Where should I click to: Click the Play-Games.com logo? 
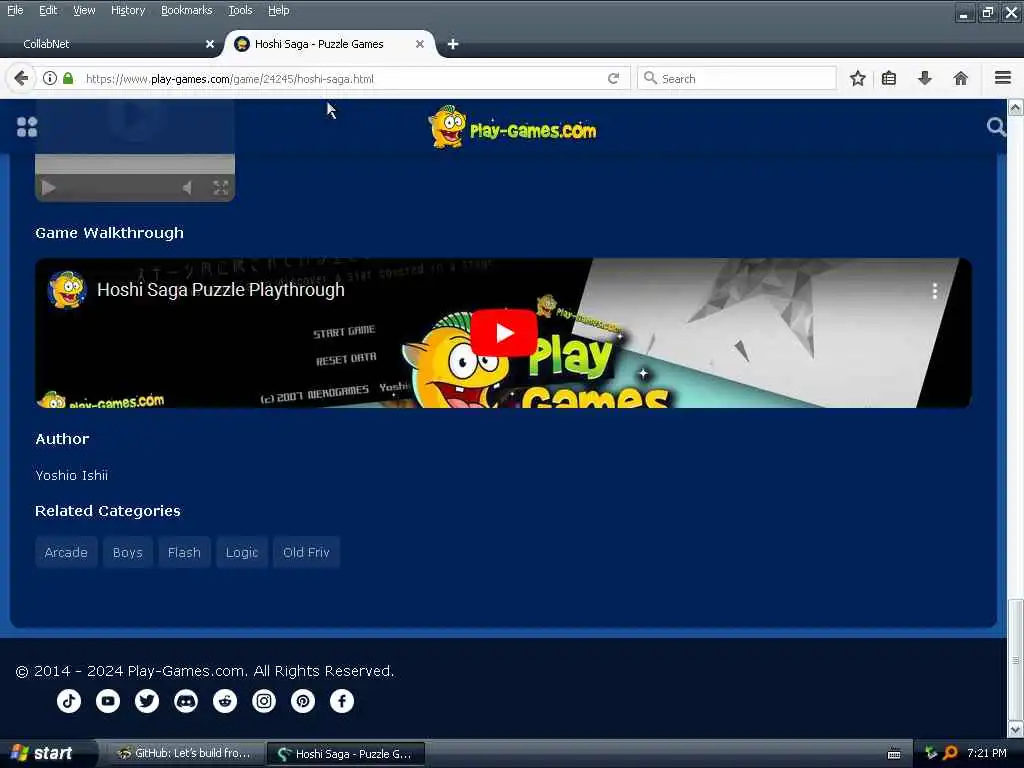point(512,127)
